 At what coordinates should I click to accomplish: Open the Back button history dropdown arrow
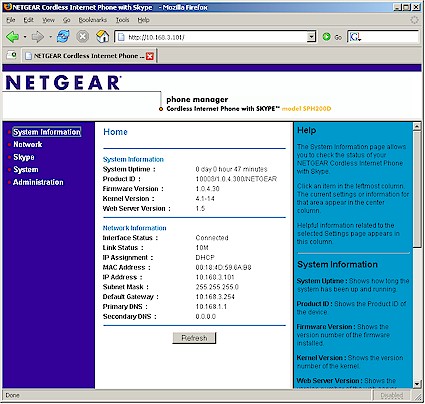click(25, 37)
